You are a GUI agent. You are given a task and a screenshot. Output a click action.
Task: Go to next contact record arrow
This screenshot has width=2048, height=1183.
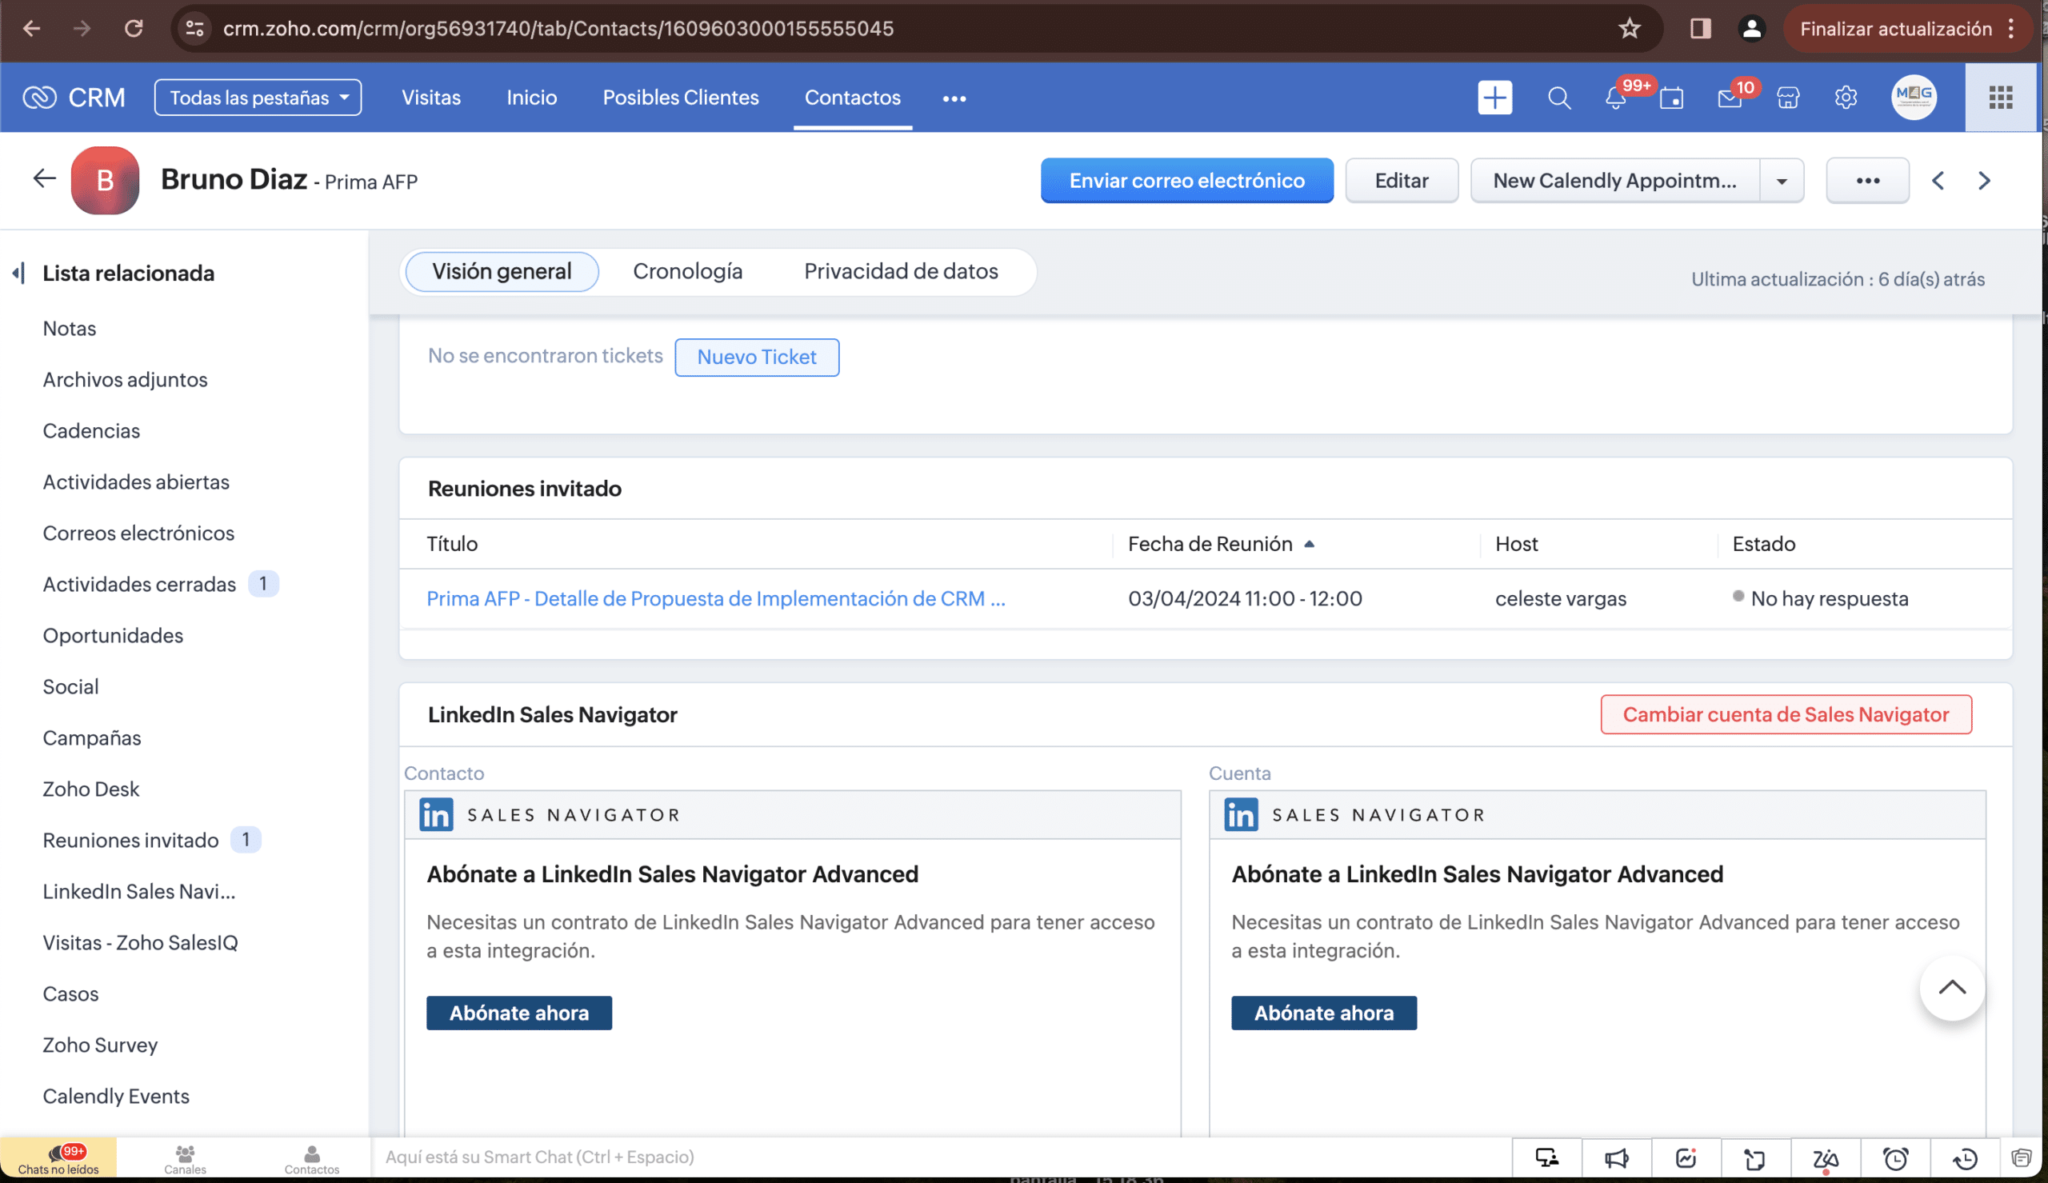click(x=1984, y=181)
